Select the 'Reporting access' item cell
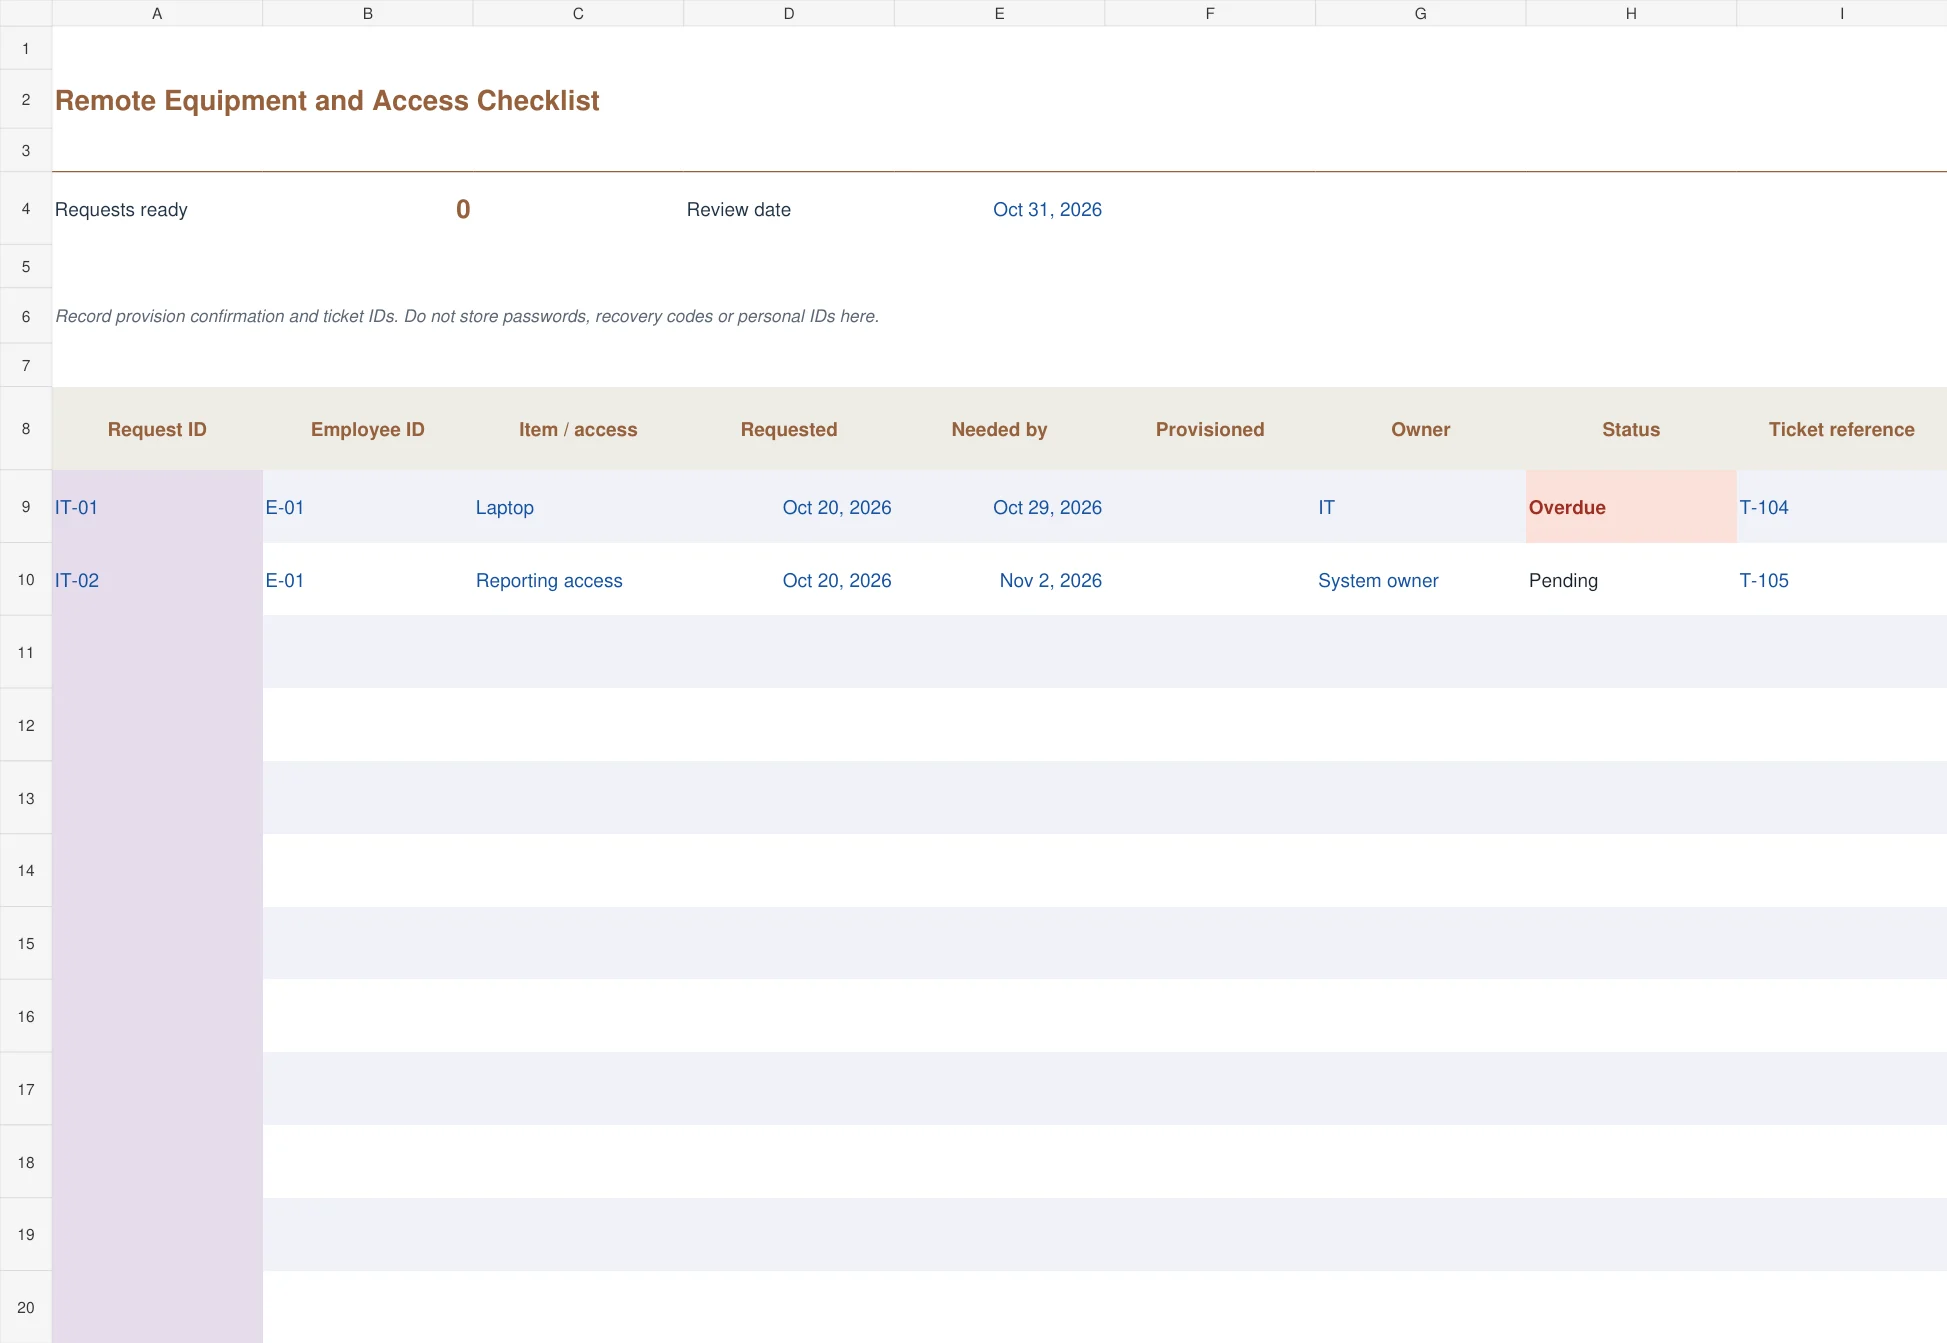Screen dimensions: 1947x1343 pos(578,580)
